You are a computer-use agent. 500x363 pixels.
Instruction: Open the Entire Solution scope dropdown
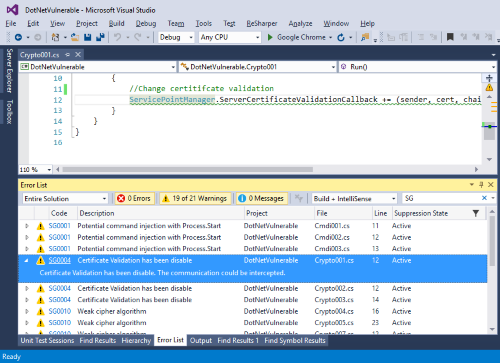coord(65,198)
